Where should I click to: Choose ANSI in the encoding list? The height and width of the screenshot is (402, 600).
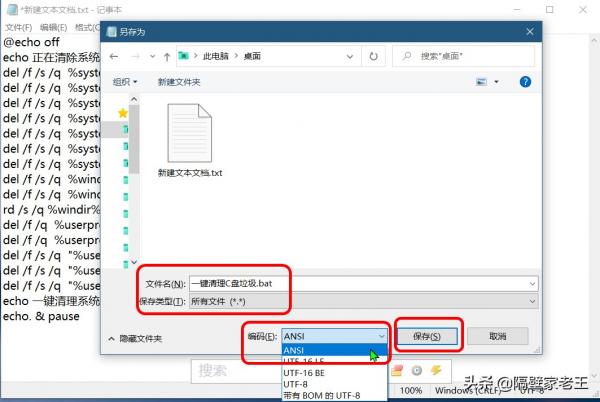click(x=334, y=350)
